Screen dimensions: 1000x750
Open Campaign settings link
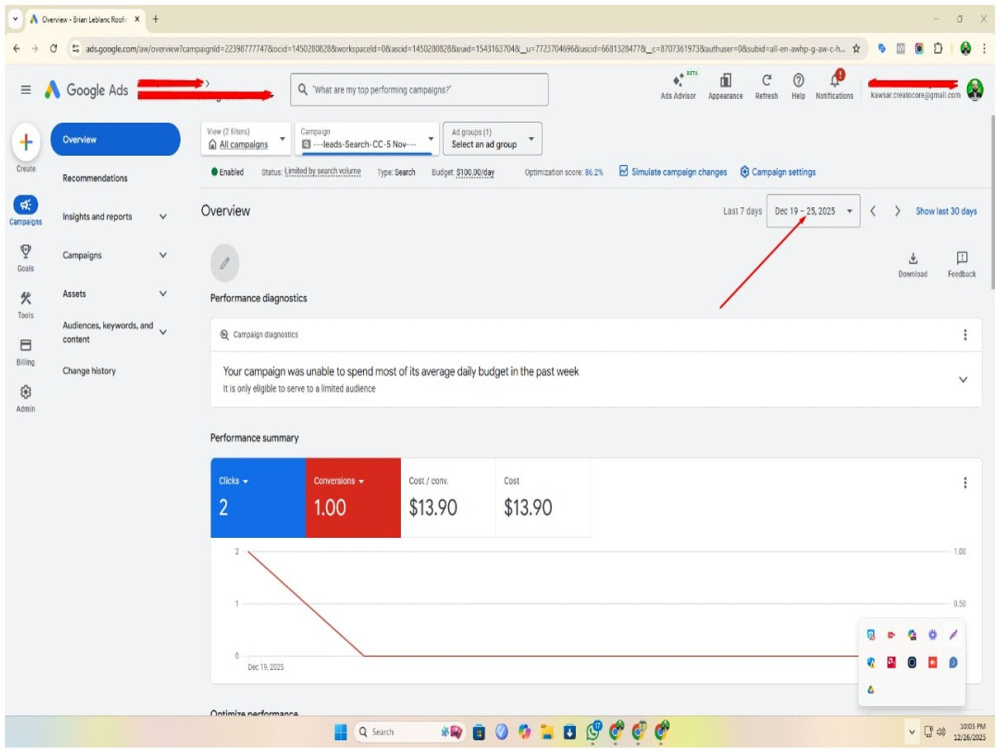(x=777, y=172)
